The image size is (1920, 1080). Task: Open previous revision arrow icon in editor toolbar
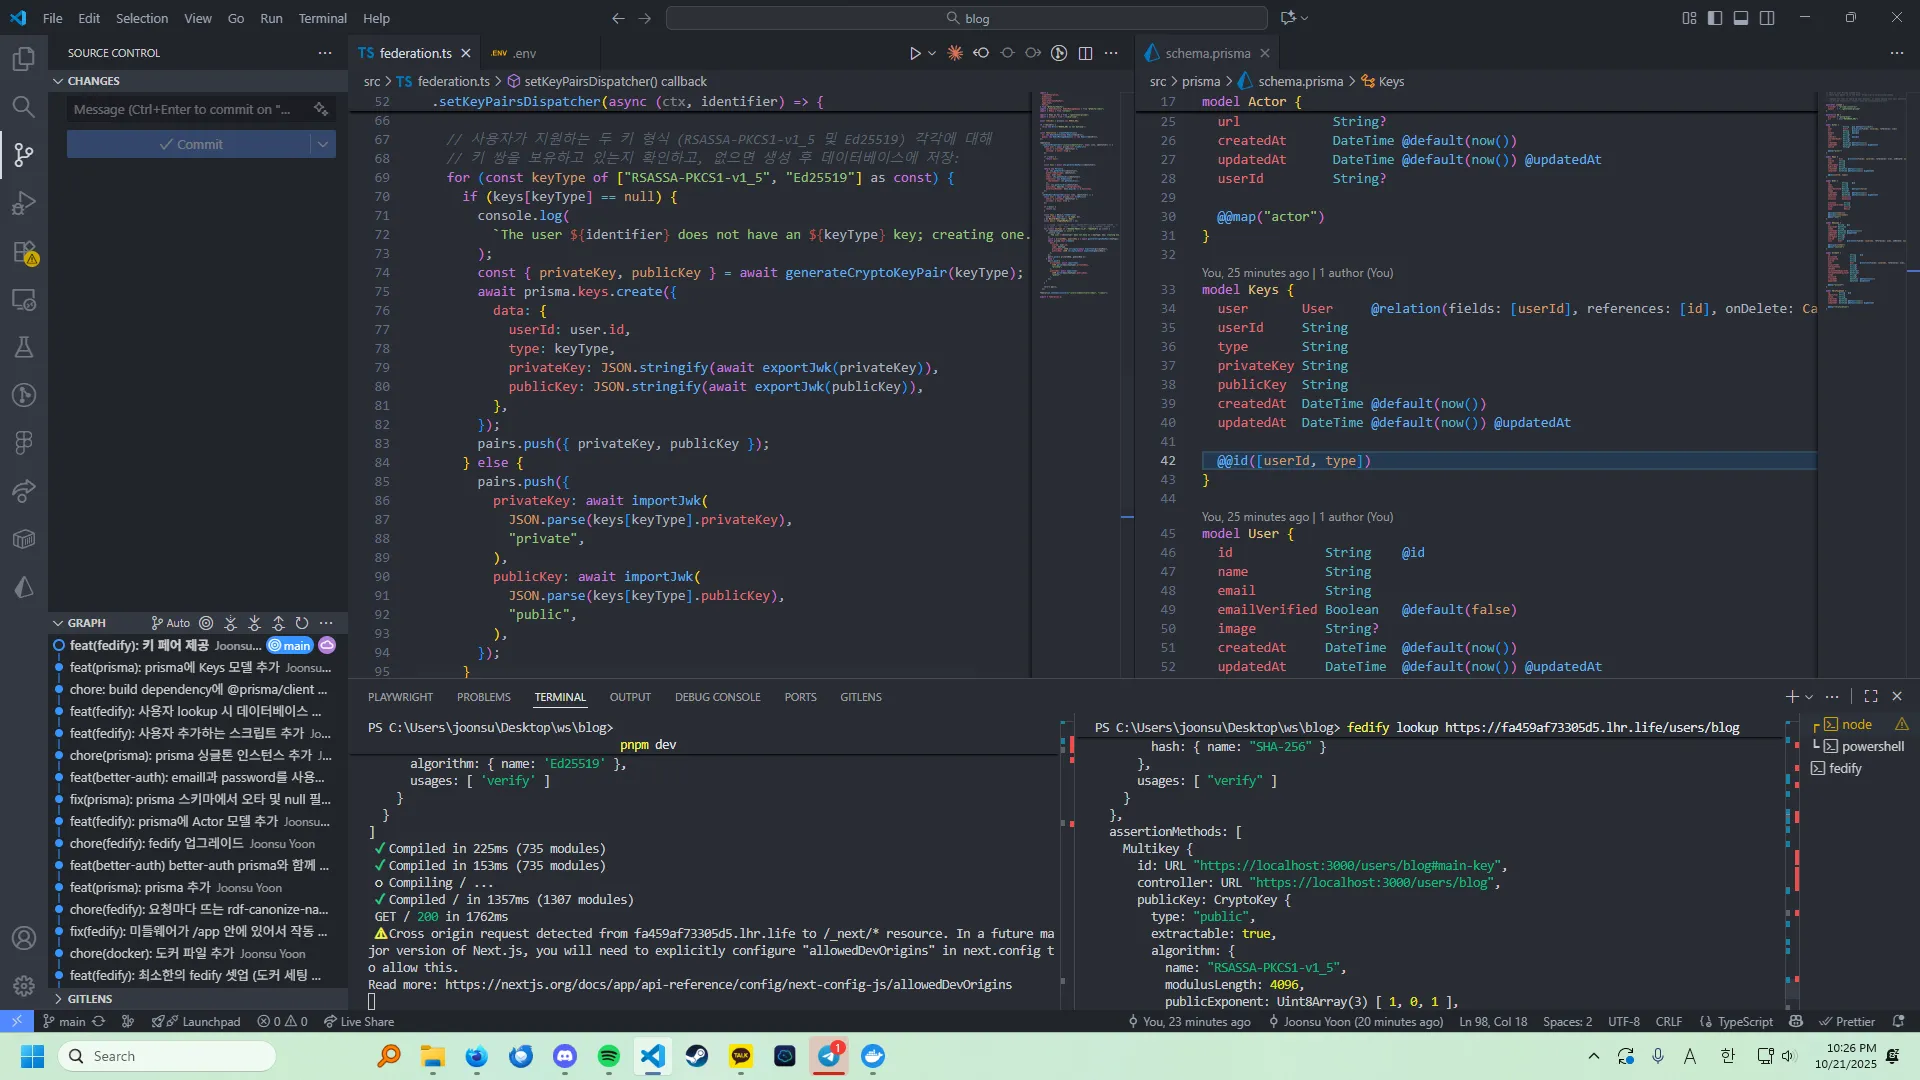click(981, 53)
